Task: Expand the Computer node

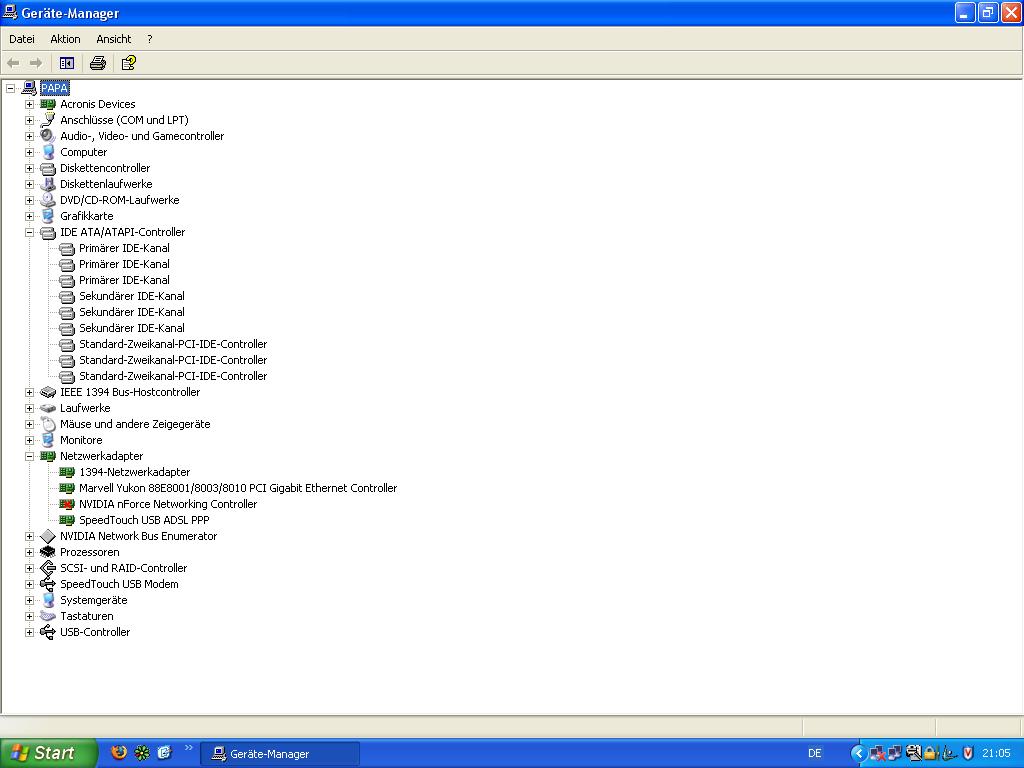Action: tap(29, 152)
